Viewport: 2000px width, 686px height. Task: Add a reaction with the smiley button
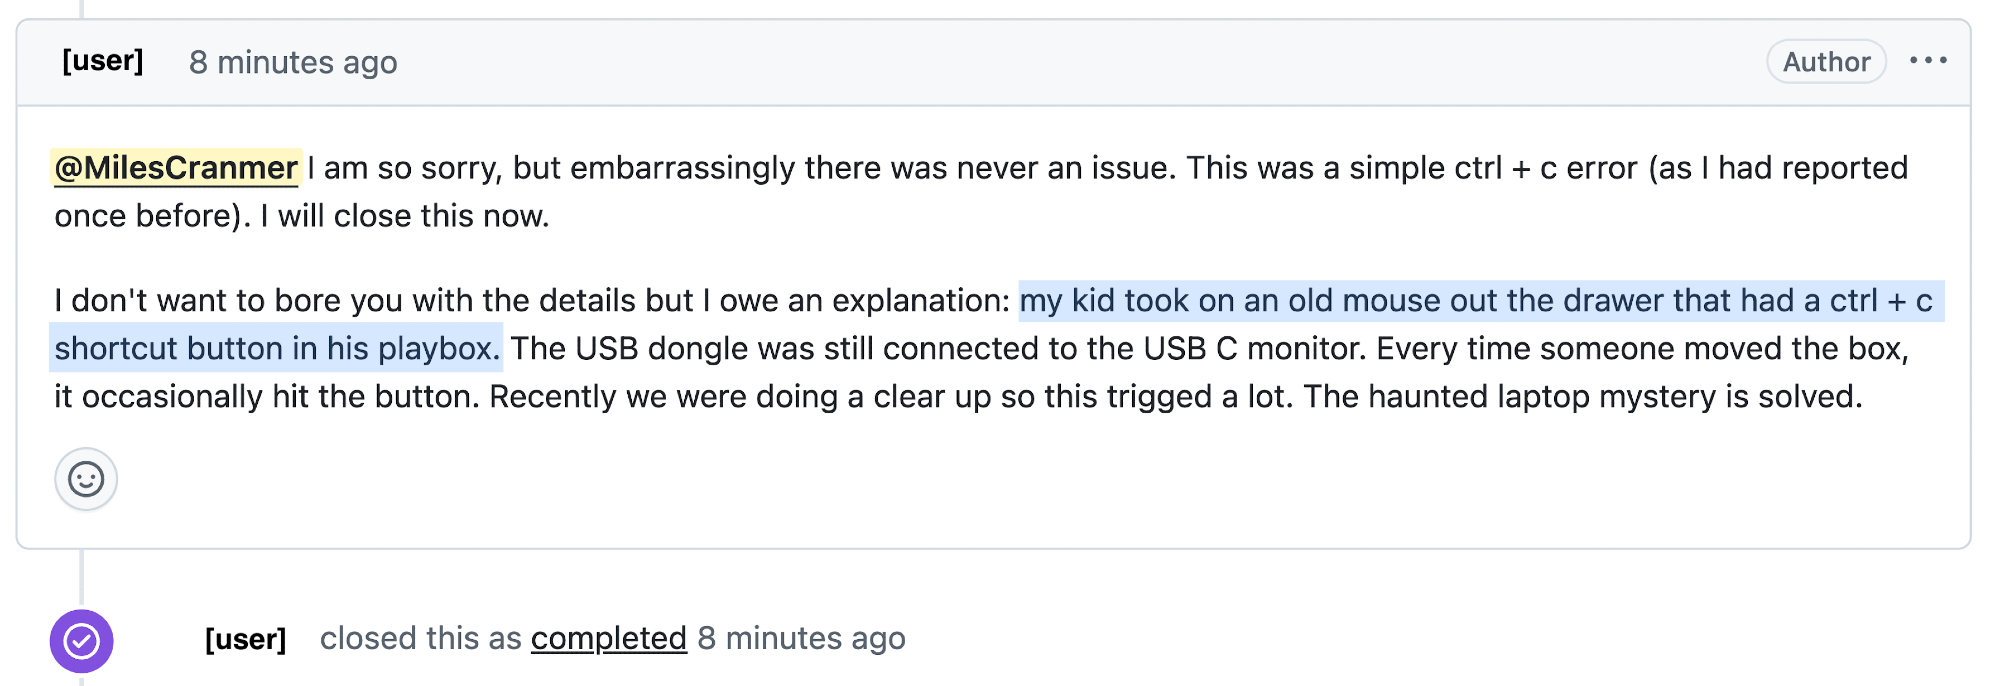point(86,479)
